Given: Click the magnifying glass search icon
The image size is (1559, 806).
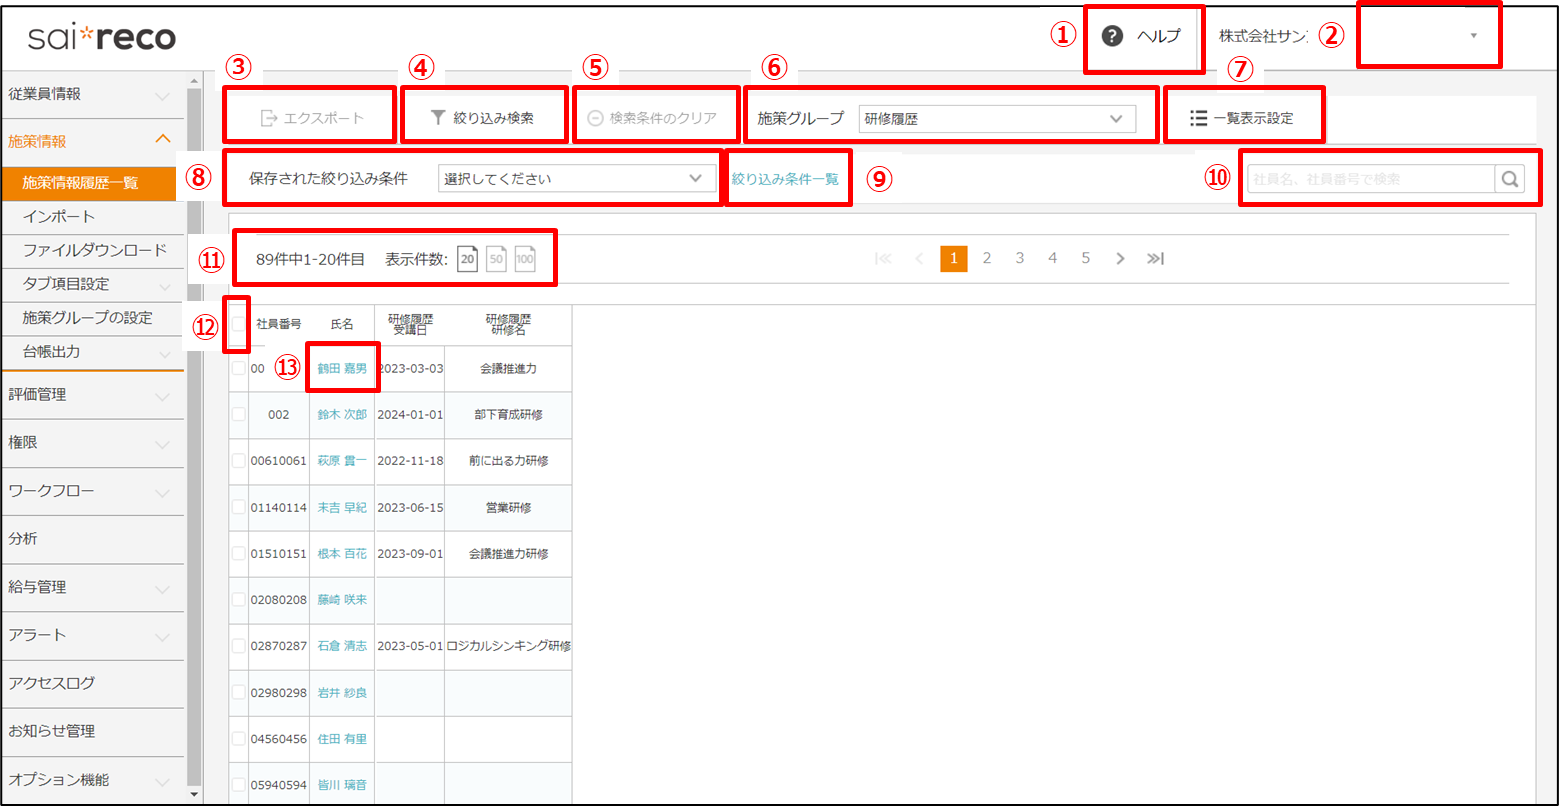Looking at the screenshot, I should pyautogui.click(x=1509, y=180).
